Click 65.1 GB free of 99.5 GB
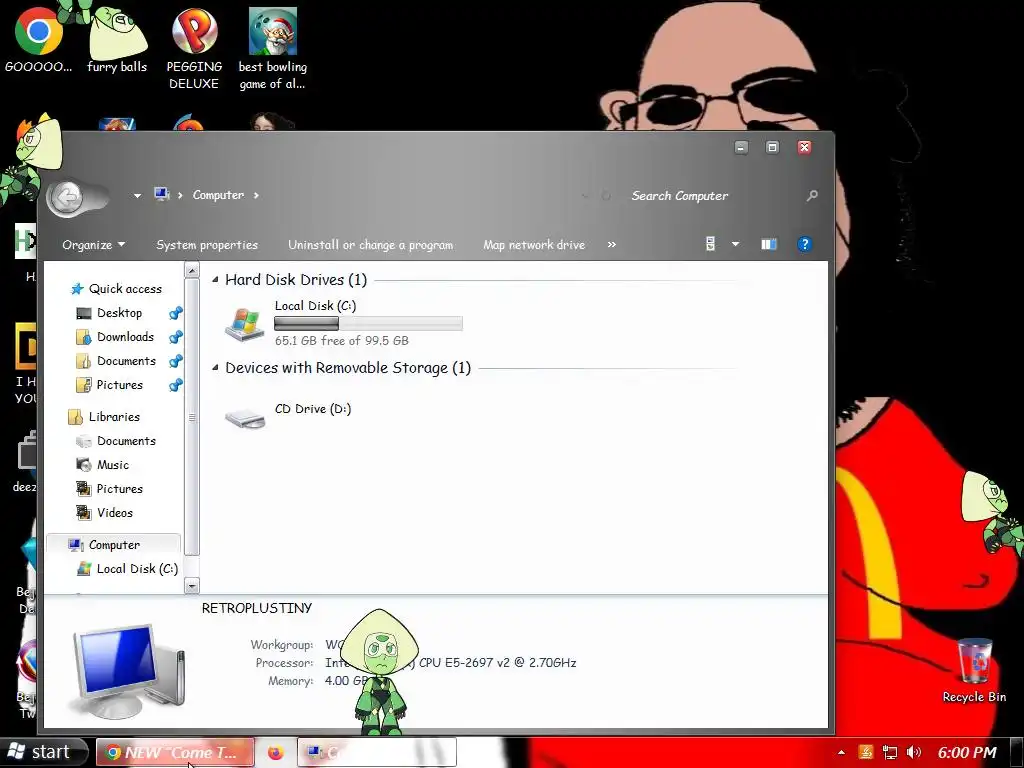1024x768 pixels. (342, 340)
